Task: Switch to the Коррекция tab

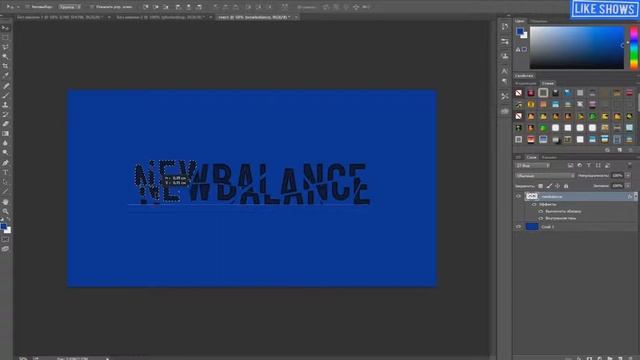Action: click(526, 83)
